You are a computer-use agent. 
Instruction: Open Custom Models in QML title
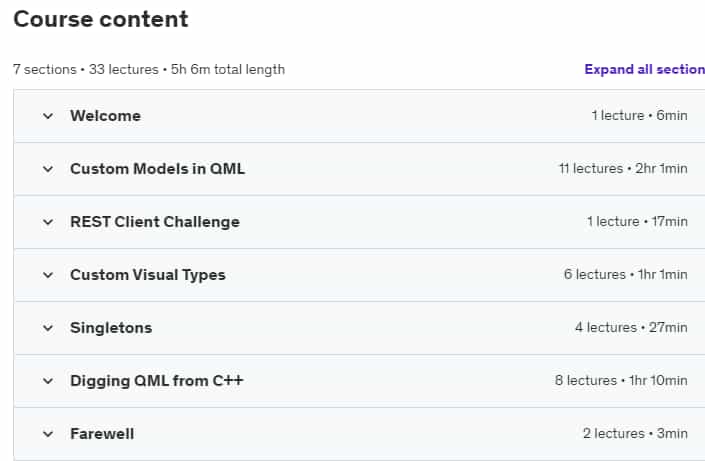click(x=157, y=169)
